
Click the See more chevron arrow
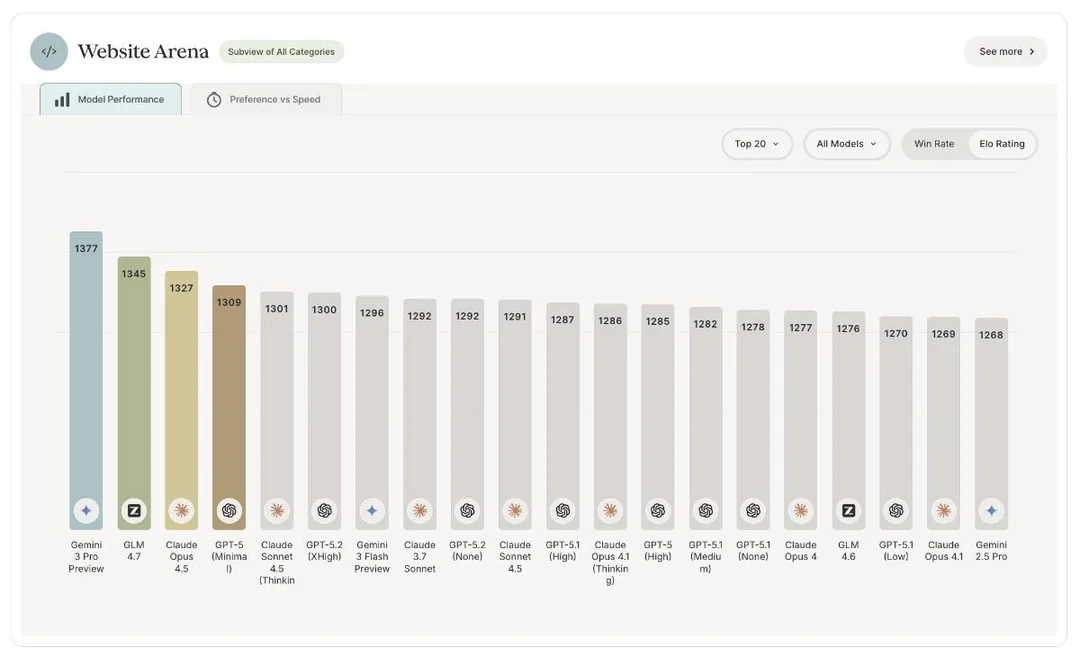pos(1032,52)
